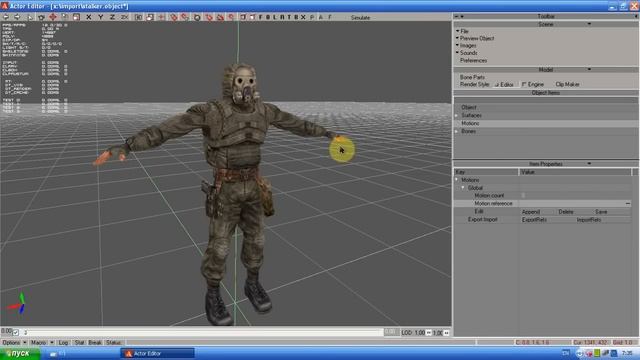Click Save motion button

tap(601, 212)
